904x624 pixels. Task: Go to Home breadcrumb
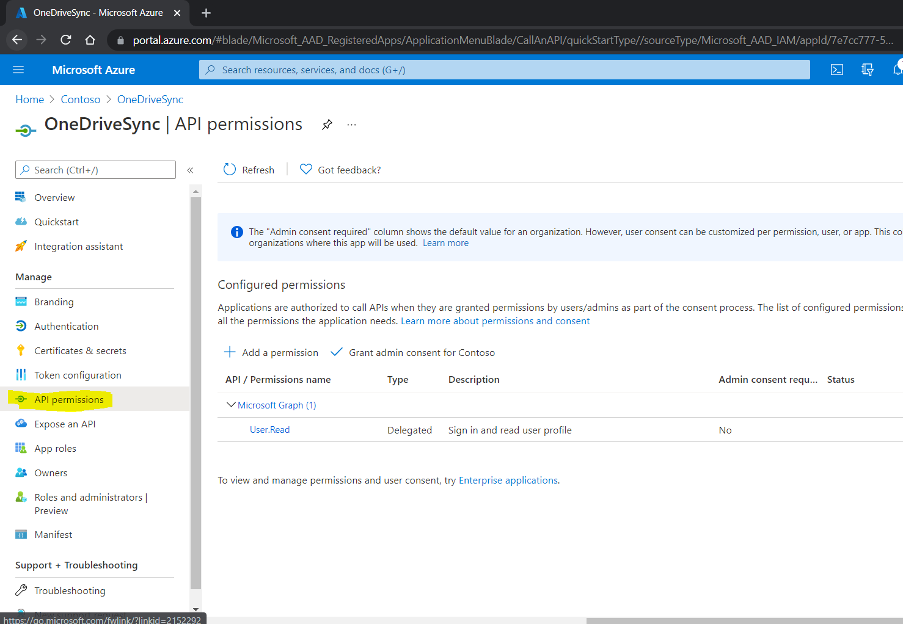[29, 99]
